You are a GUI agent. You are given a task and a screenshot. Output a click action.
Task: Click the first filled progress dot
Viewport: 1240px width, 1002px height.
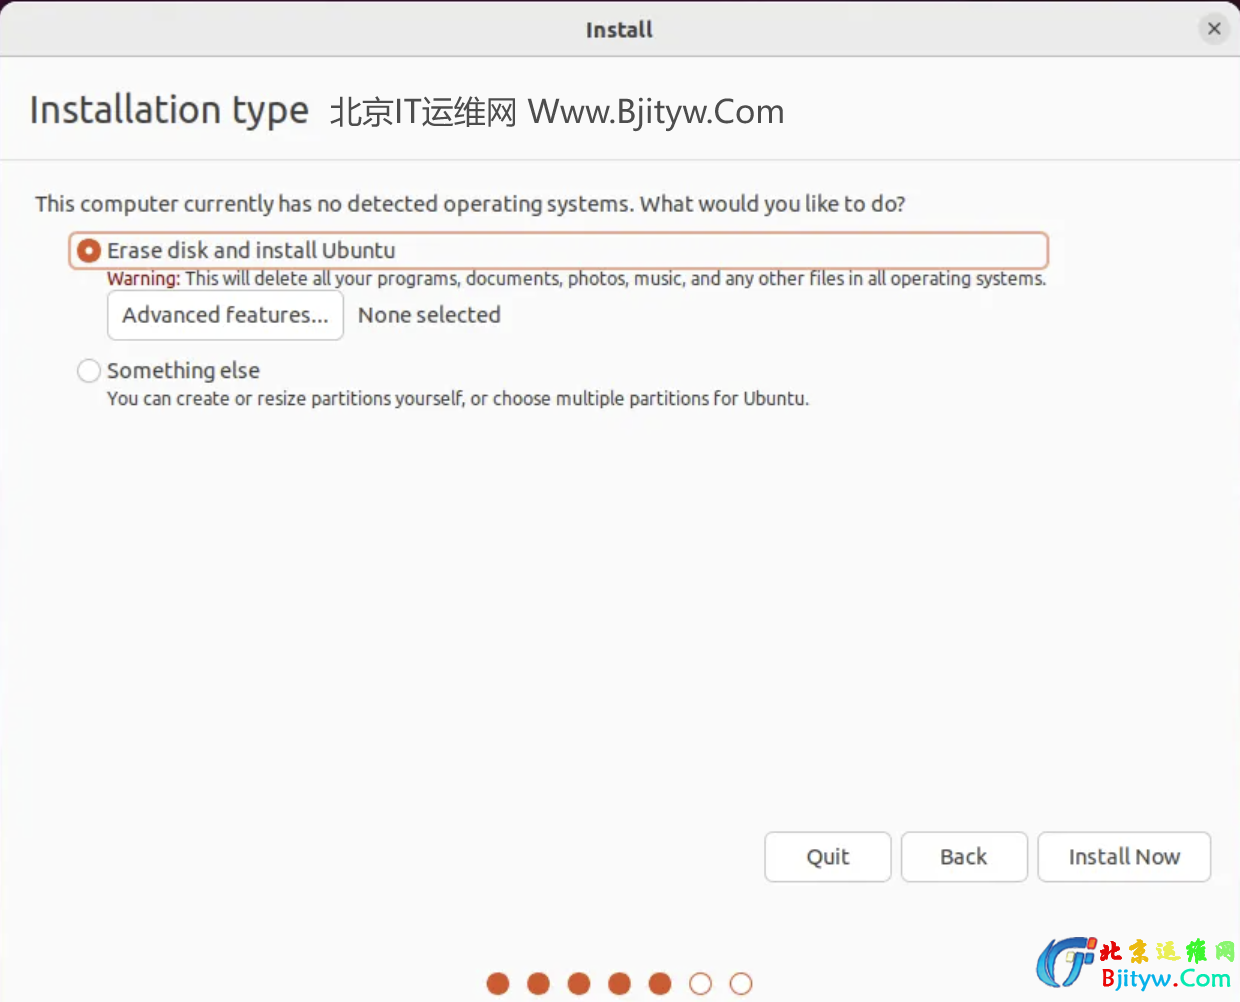pos(498,984)
